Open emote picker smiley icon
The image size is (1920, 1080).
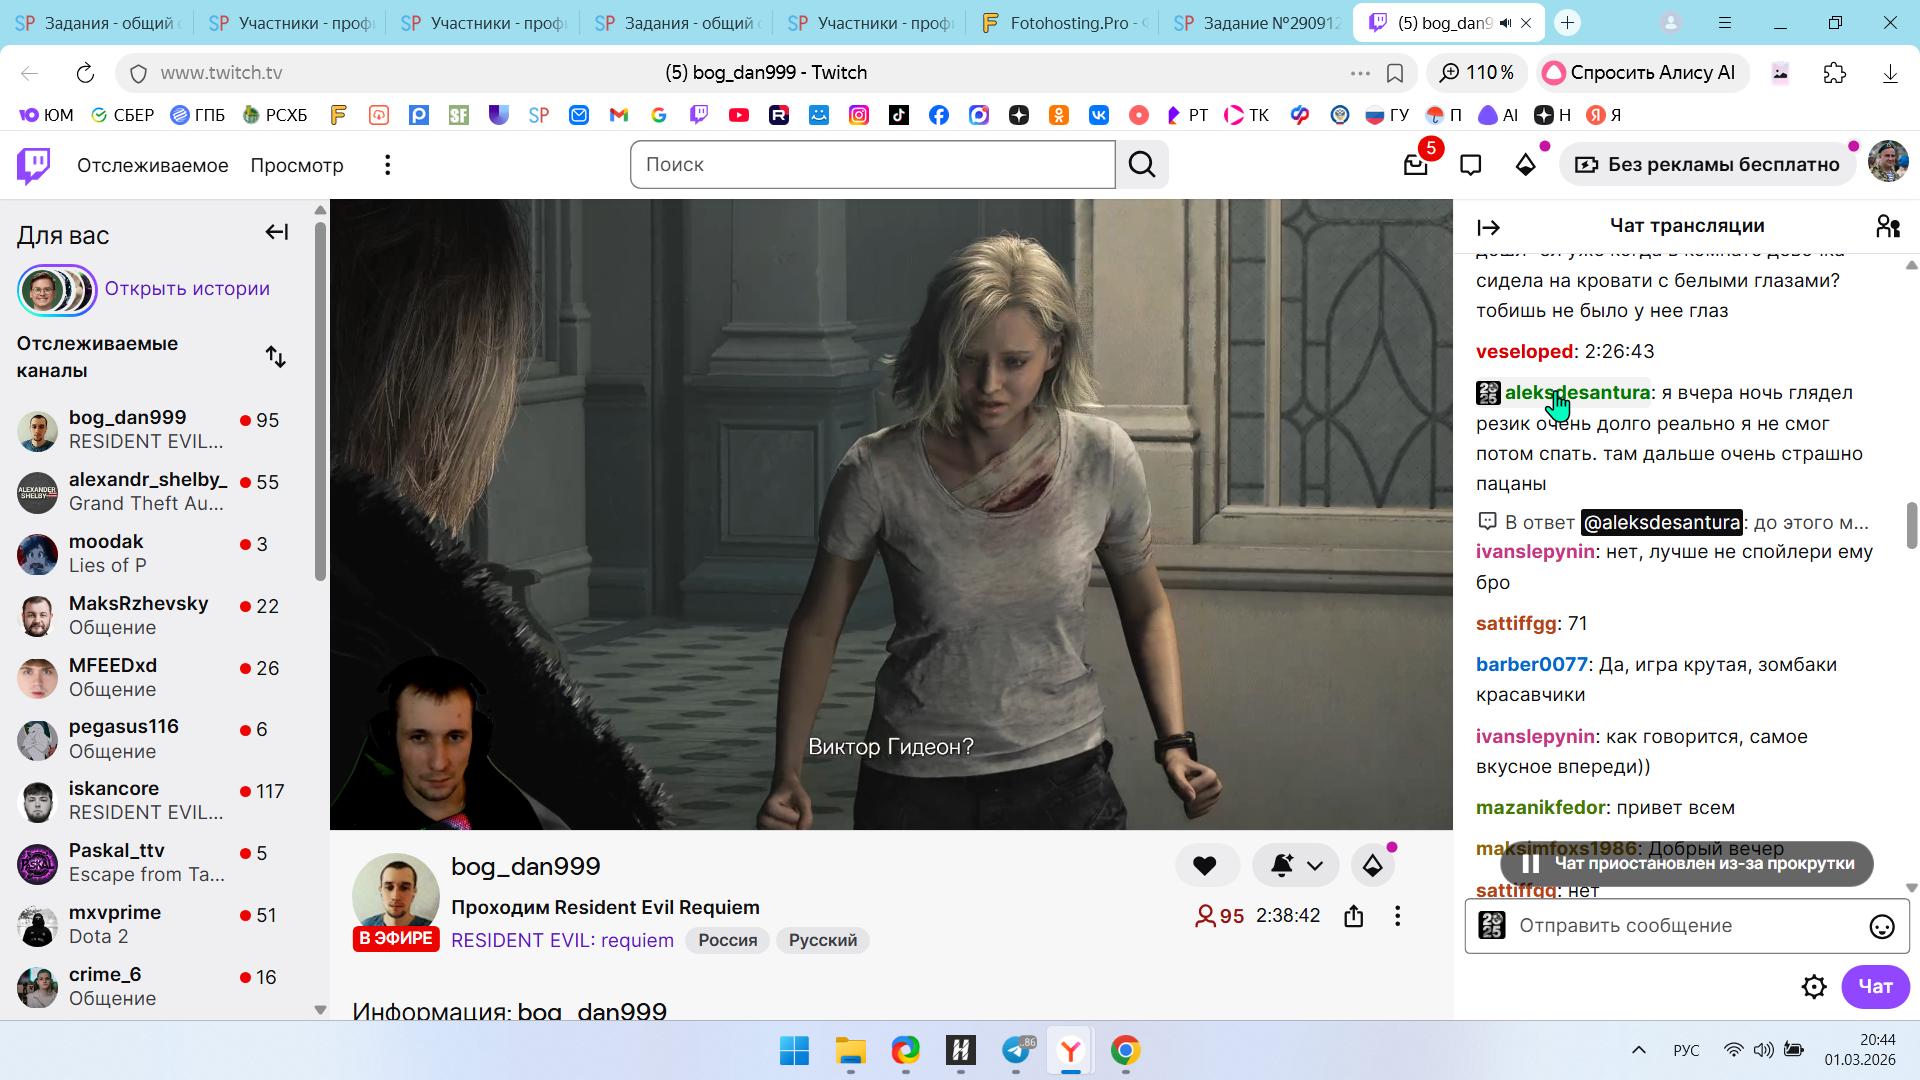pyautogui.click(x=1881, y=926)
